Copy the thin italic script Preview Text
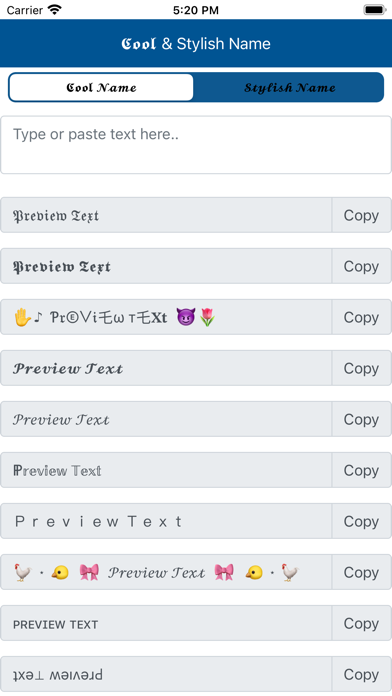Screen dimensions: 392x696 click(x=361, y=419)
